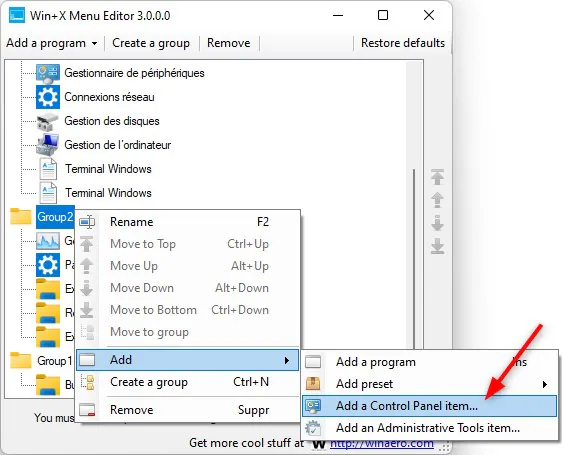Click the Win+X Menu Editor title bar icon

click(x=17, y=15)
